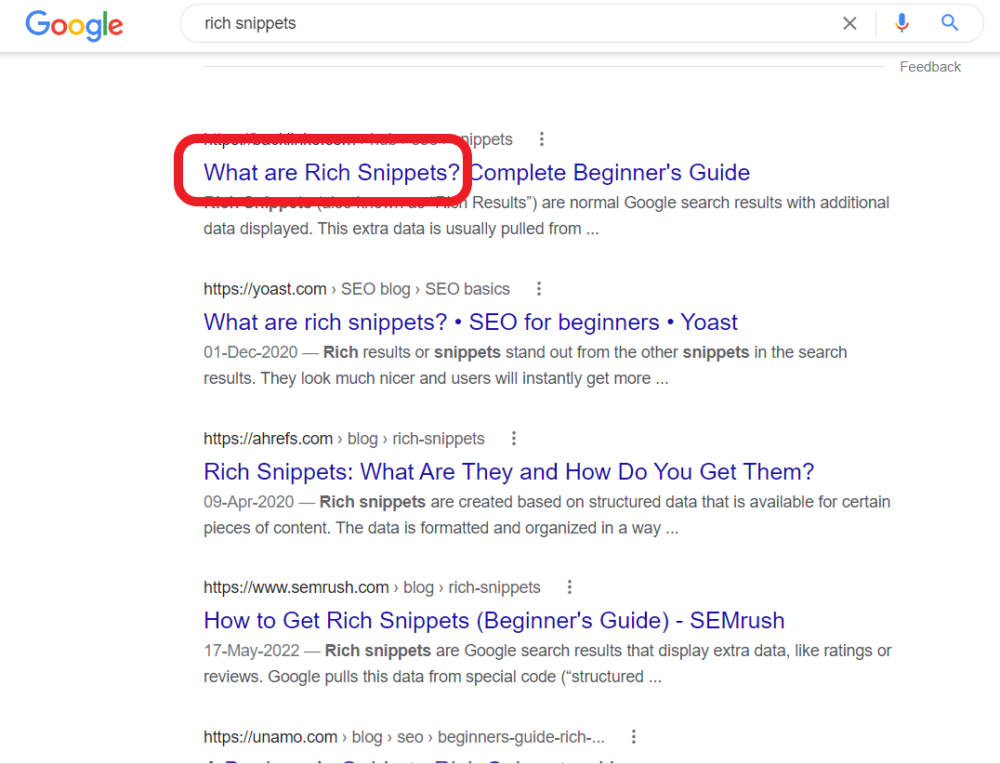The height and width of the screenshot is (764, 1000).
Task: Open result options for the SEMrush entry
Action: coord(569,587)
